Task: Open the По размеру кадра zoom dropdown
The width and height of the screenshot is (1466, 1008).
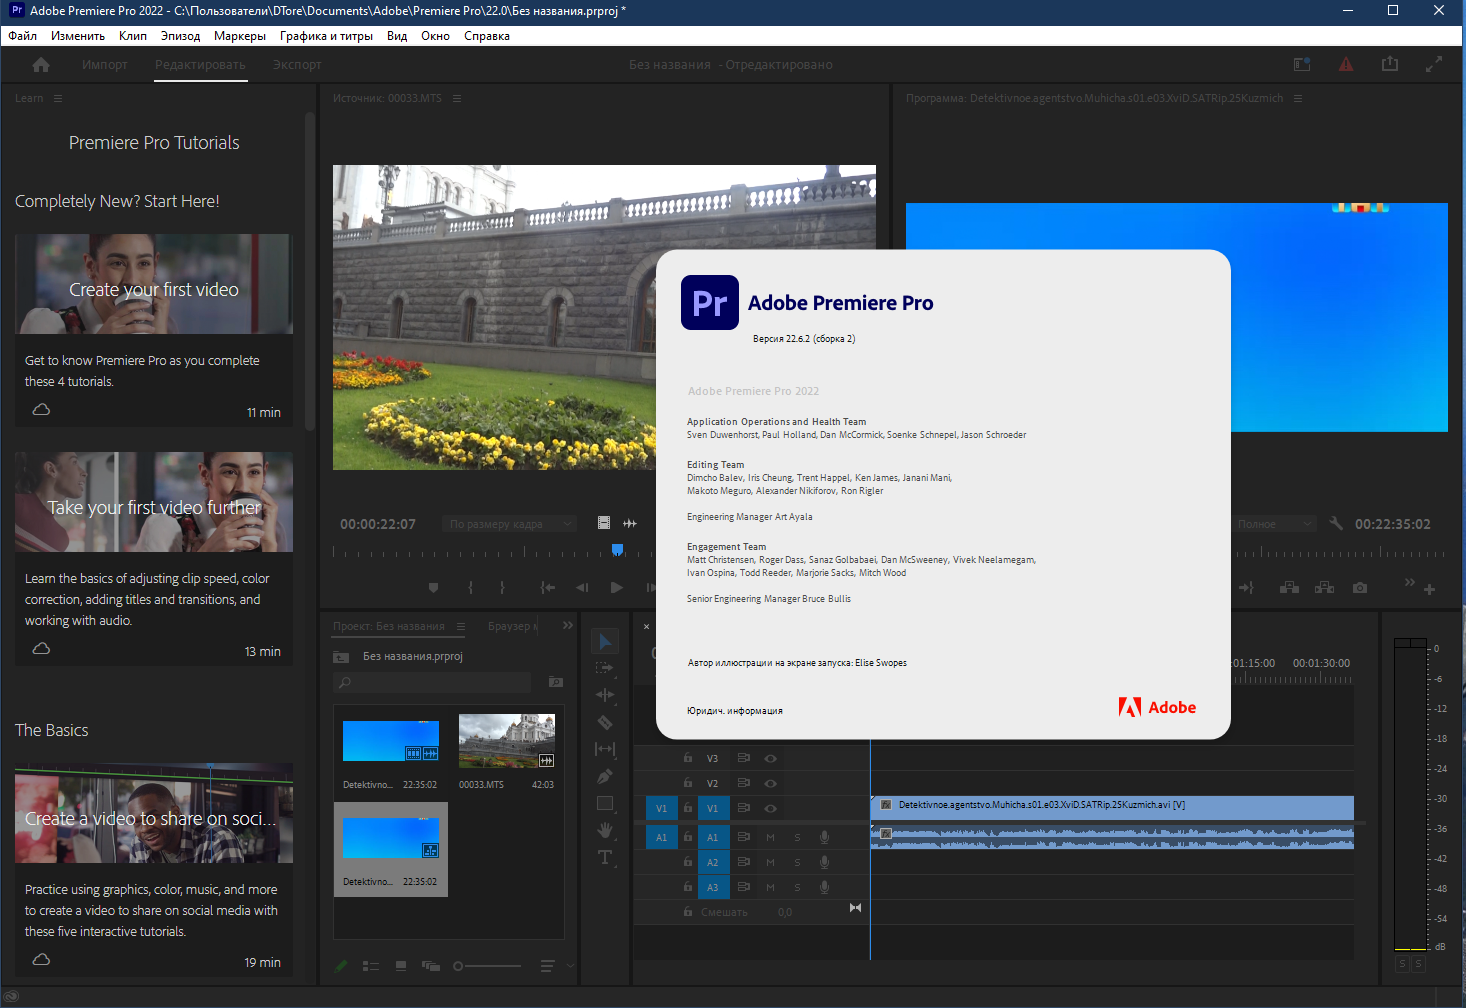Action: pos(510,524)
